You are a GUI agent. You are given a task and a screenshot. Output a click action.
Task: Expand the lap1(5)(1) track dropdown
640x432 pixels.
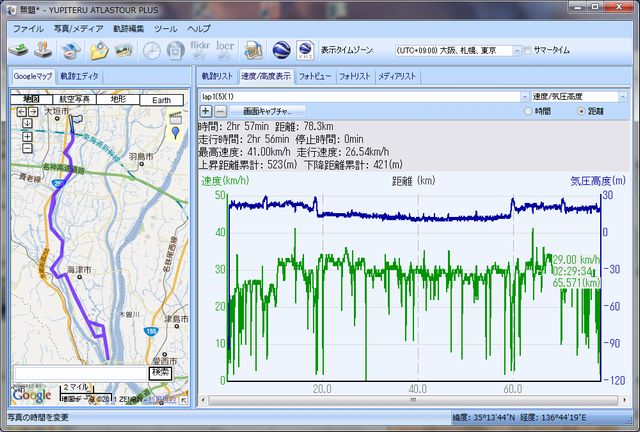point(524,97)
